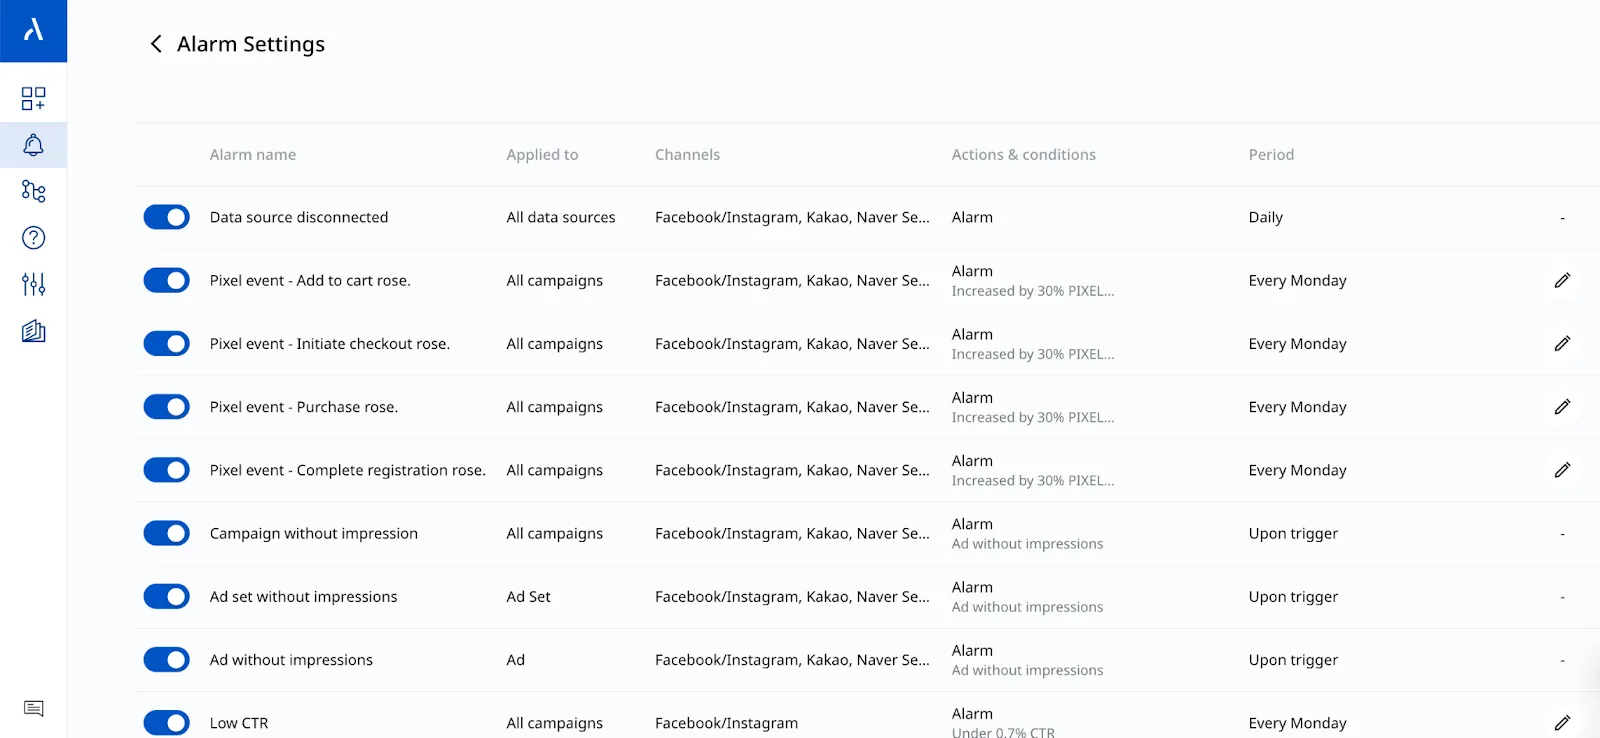This screenshot has height=738, width=1600.
Task: Edit the Pixel event - Complete registration rose alarm
Action: tap(1562, 470)
